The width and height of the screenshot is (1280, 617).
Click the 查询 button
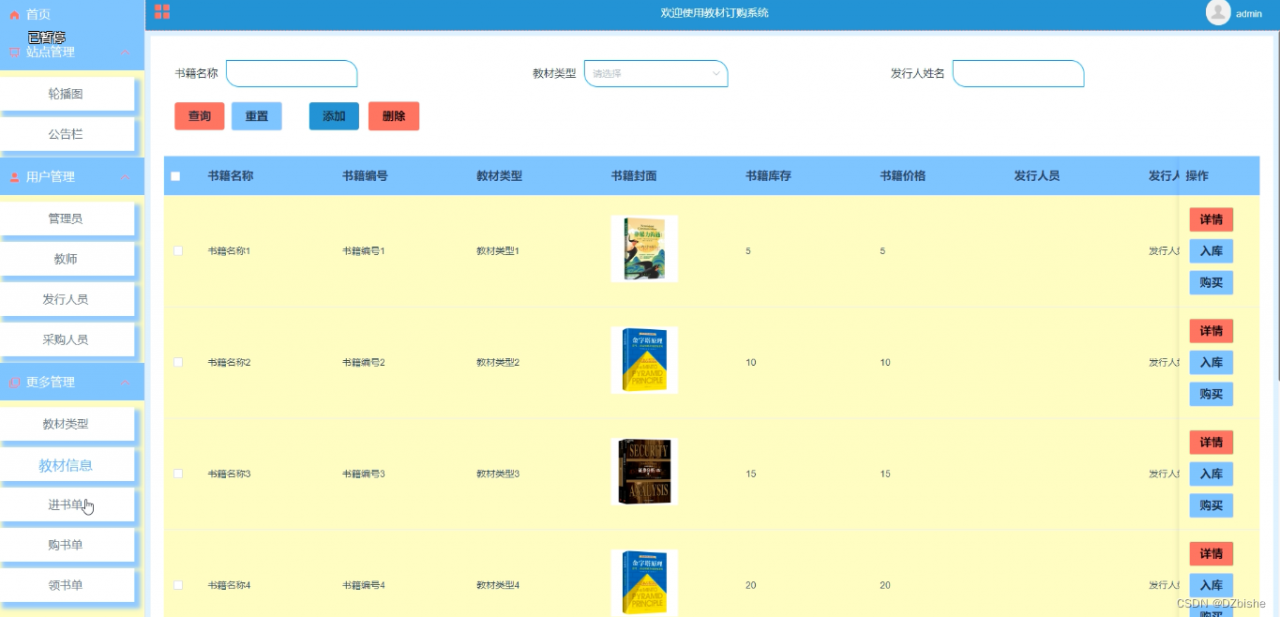coord(199,116)
